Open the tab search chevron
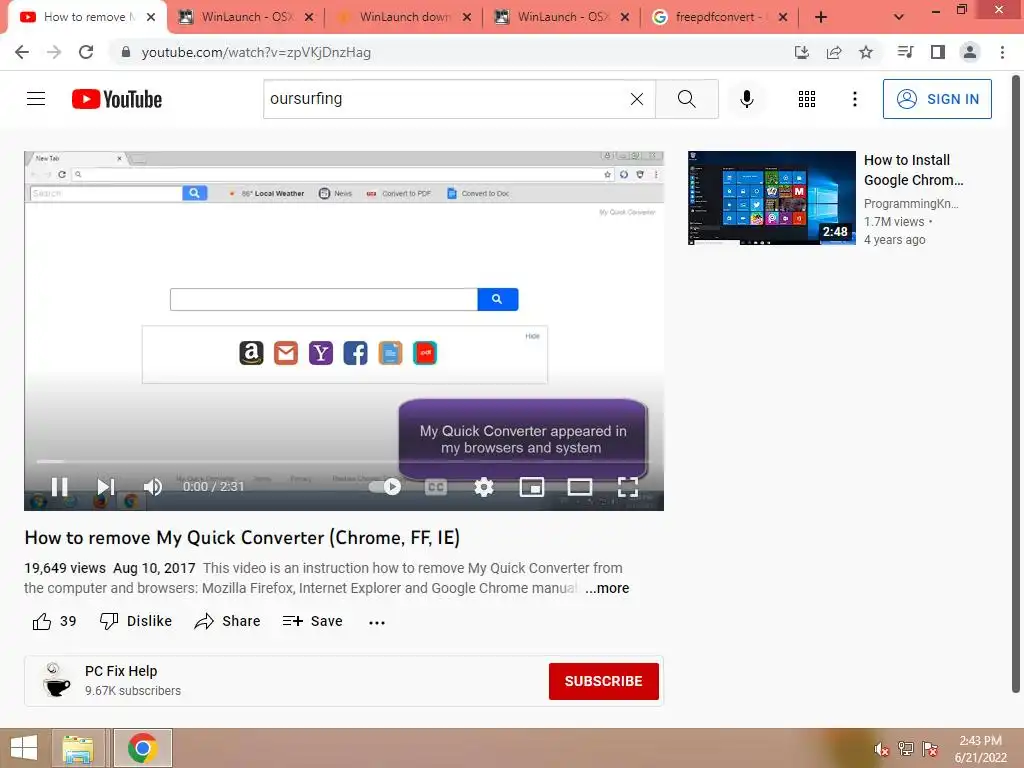Viewport: 1024px width, 768px height. [x=899, y=17]
